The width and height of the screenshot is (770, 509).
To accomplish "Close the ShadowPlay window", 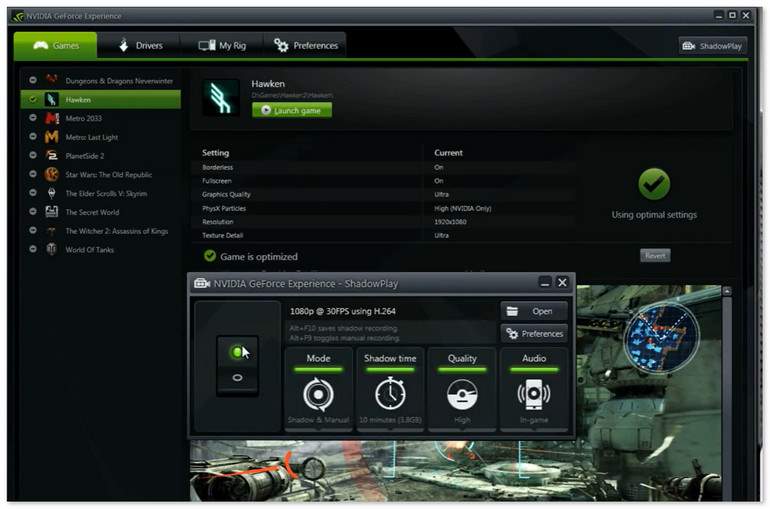I will (x=563, y=283).
